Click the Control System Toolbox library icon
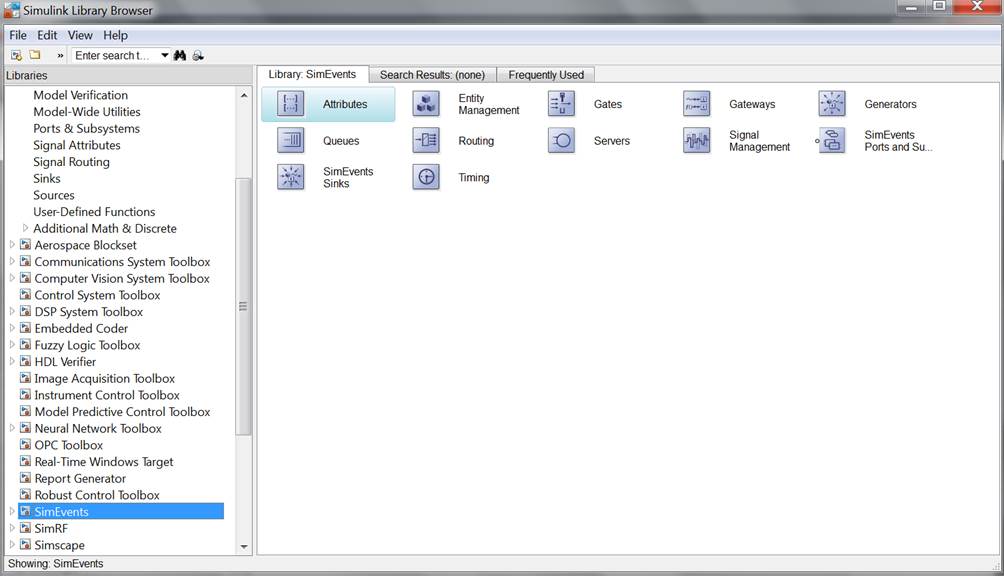The image size is (1004, 576). [26, 294]
